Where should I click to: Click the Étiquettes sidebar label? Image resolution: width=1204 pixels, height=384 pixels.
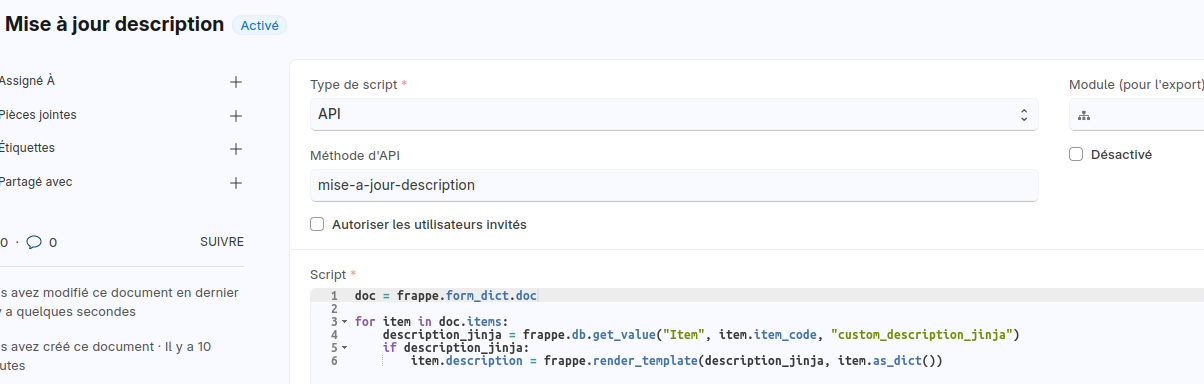(x=27, y=148)
